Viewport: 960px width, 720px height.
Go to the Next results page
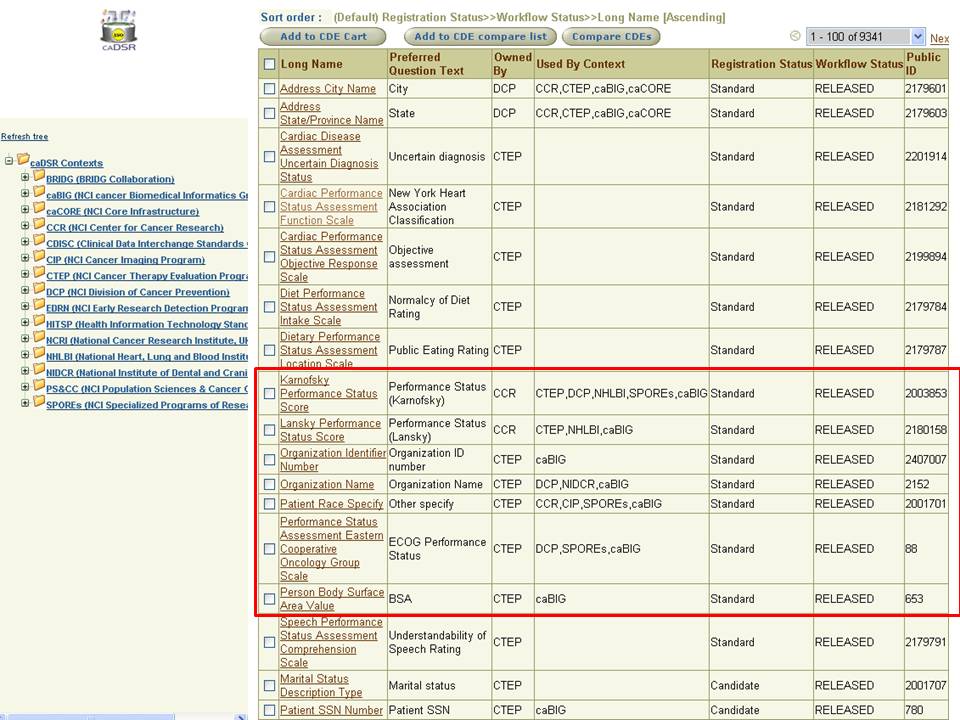click(939, 38)
